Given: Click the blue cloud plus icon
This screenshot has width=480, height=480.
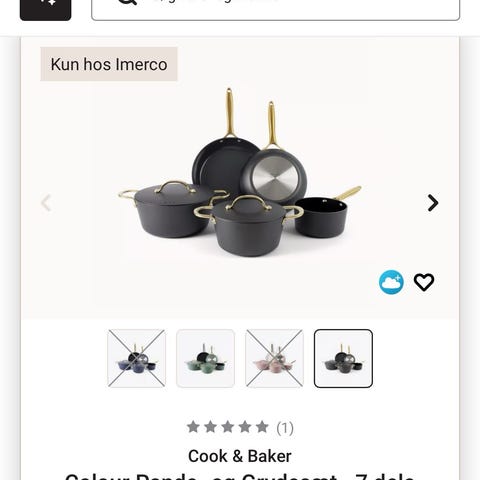Looking at the screenshot, I should coord(391,282).
